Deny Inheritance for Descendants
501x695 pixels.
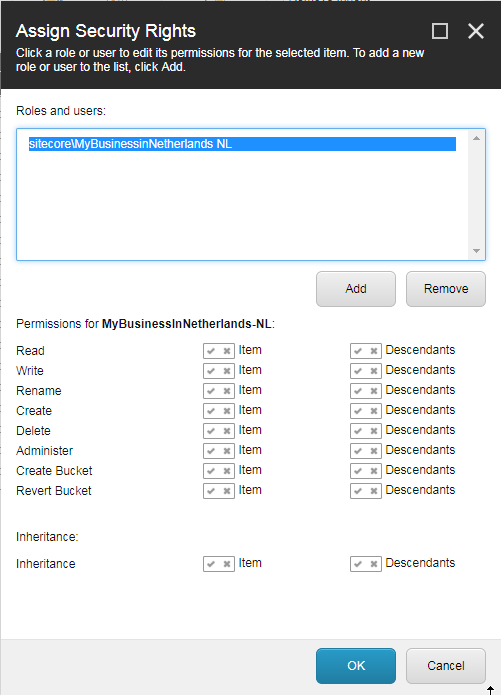[374, 564]
